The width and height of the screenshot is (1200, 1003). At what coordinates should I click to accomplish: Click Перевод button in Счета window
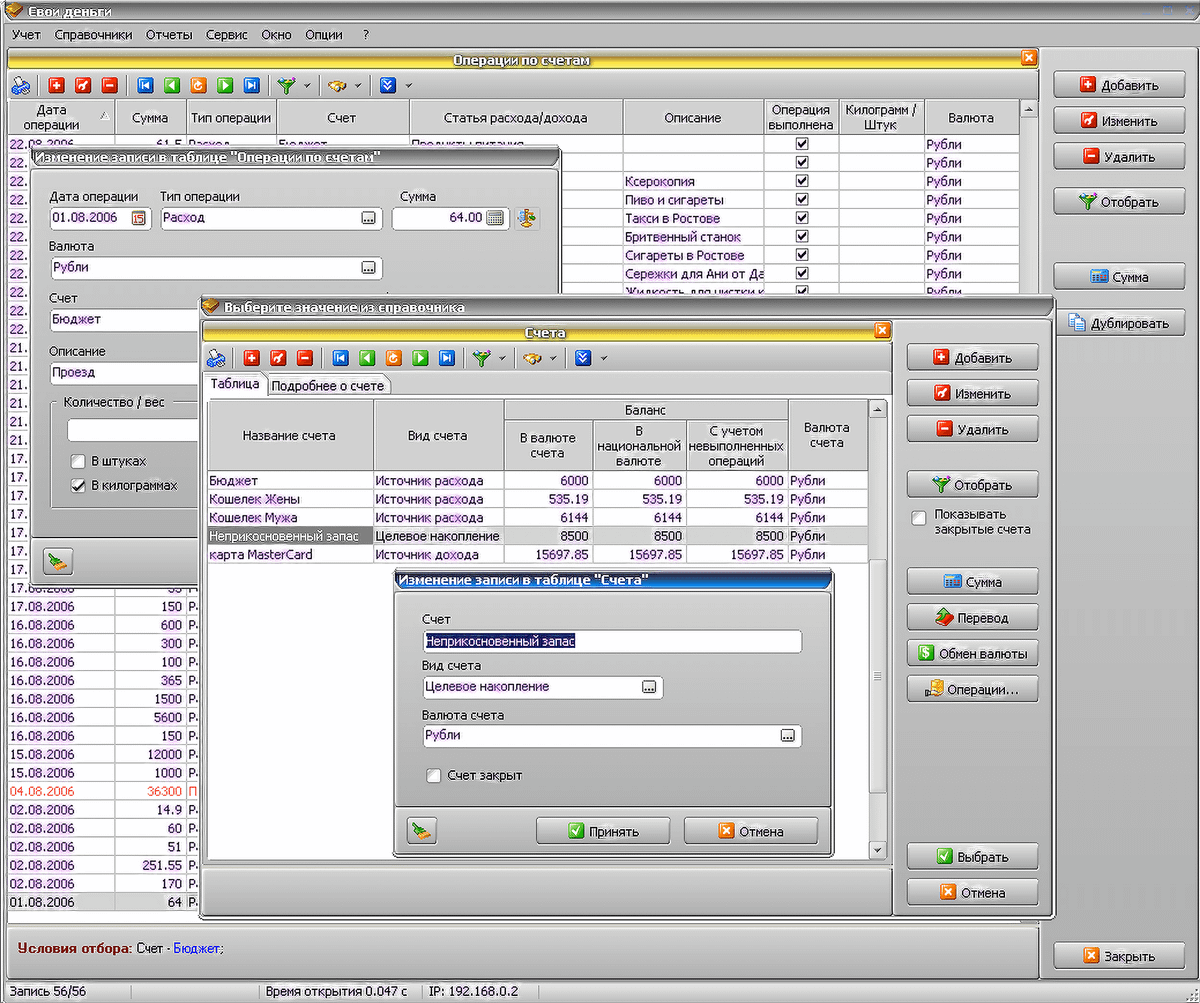click(973, 618)
